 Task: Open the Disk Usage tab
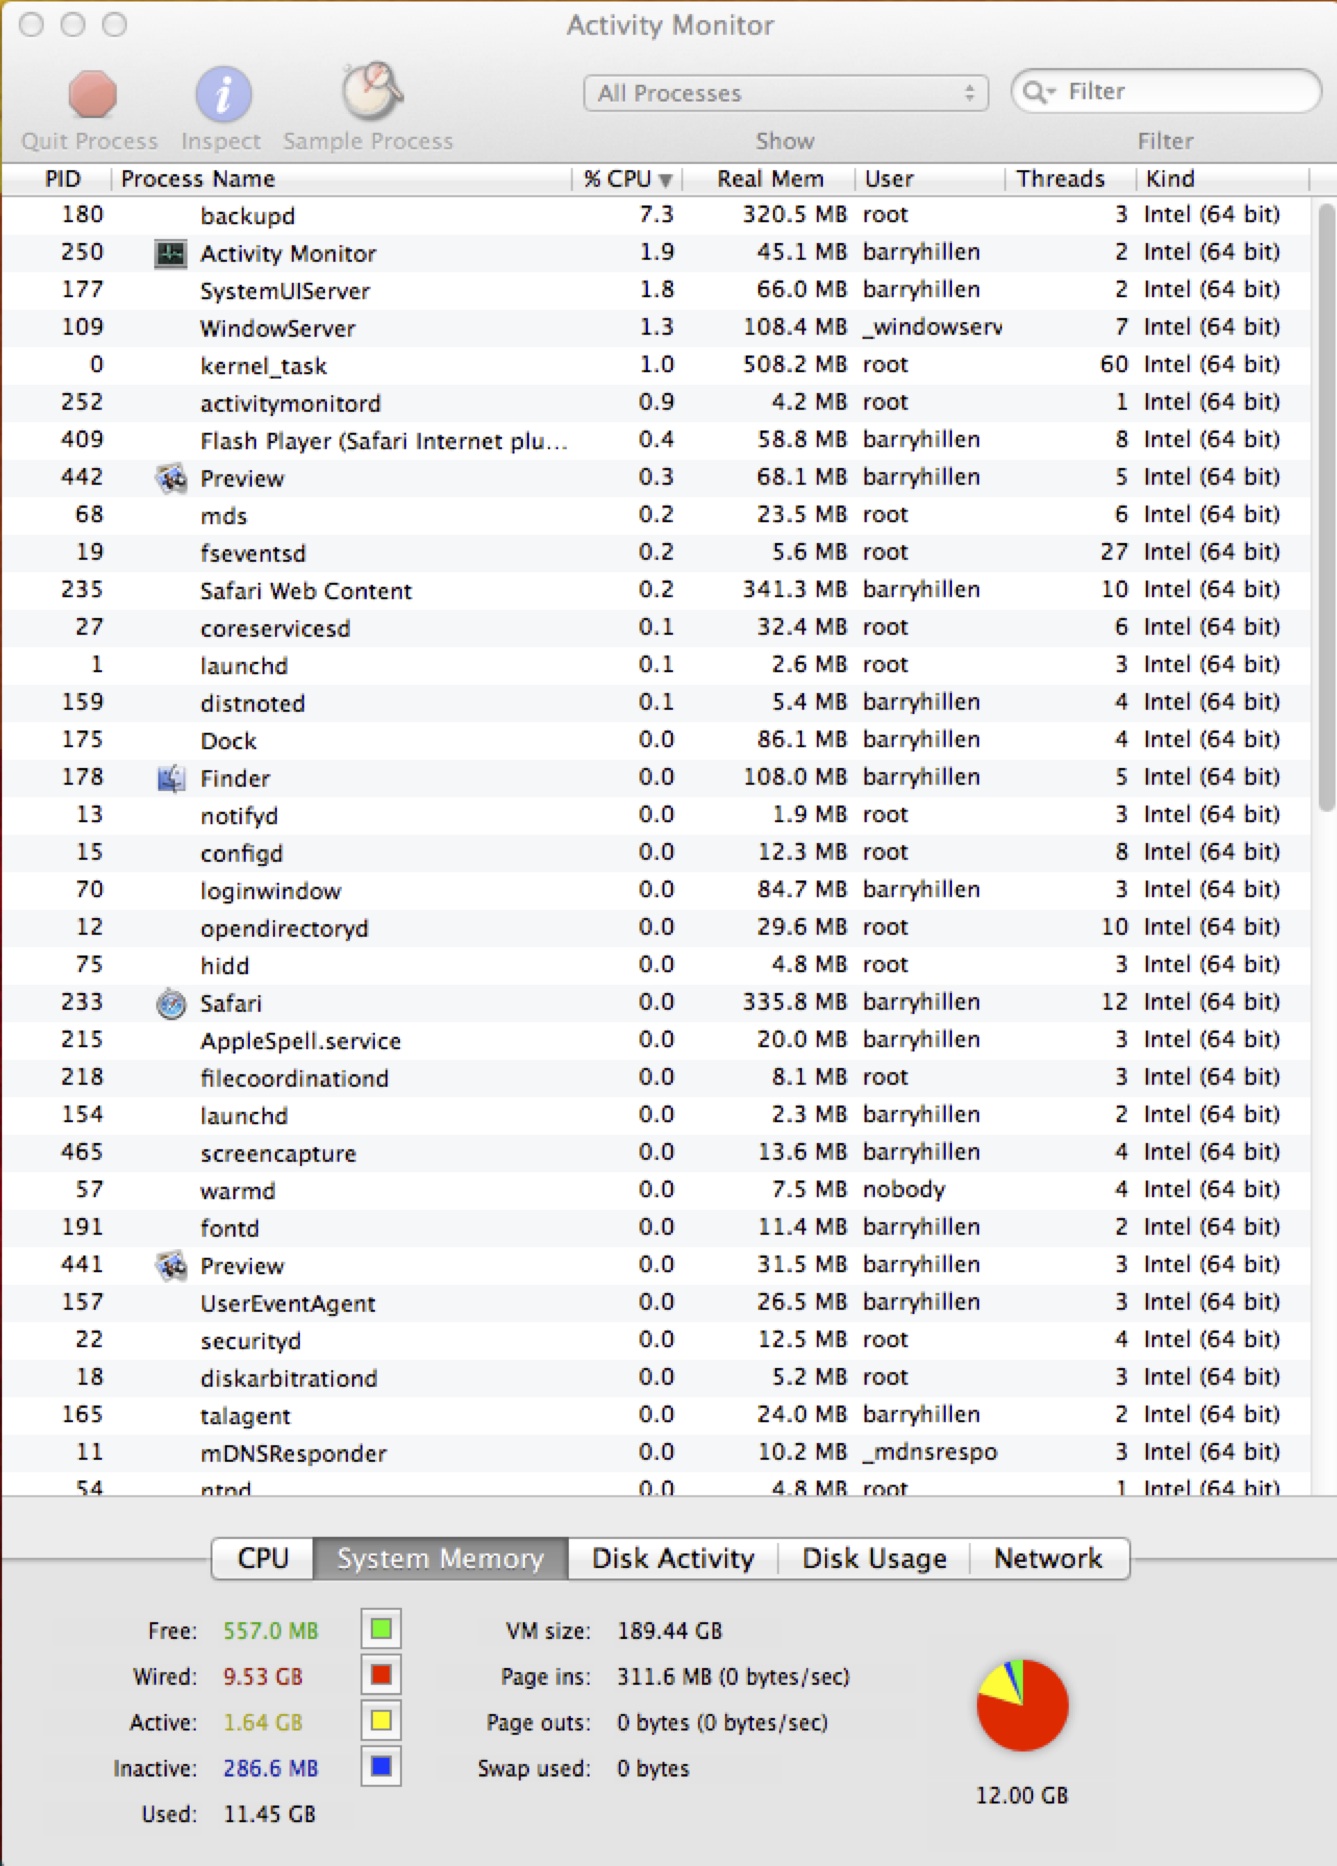click(x=874, y=1558)
